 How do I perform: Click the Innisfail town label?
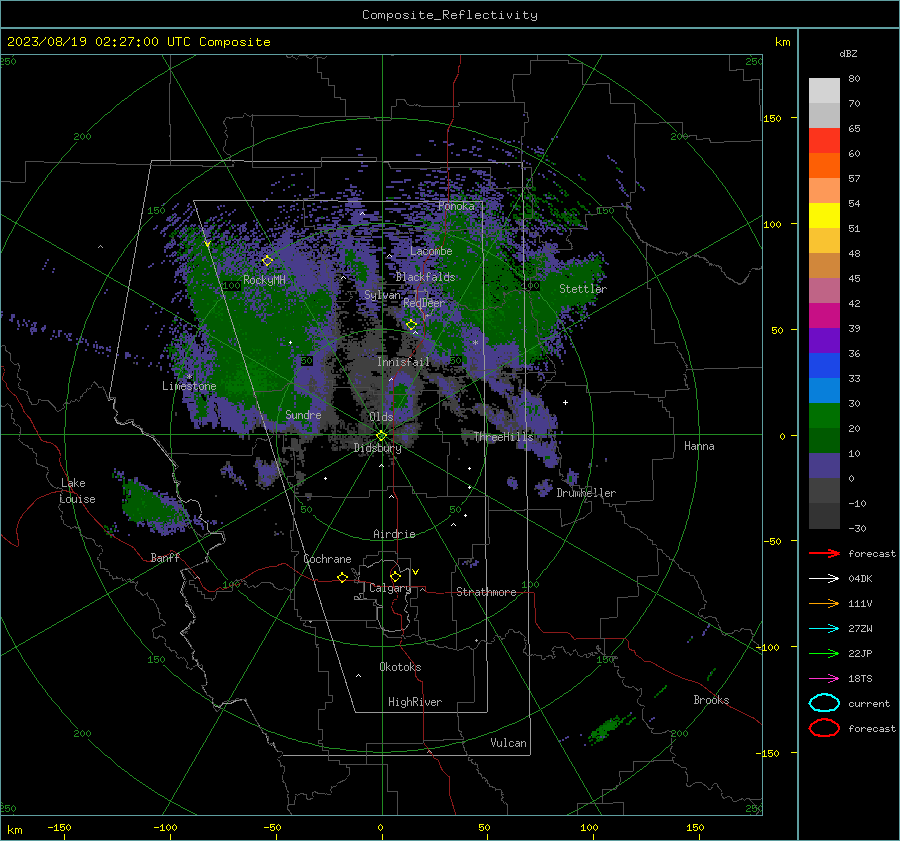(x=403, y=362)
